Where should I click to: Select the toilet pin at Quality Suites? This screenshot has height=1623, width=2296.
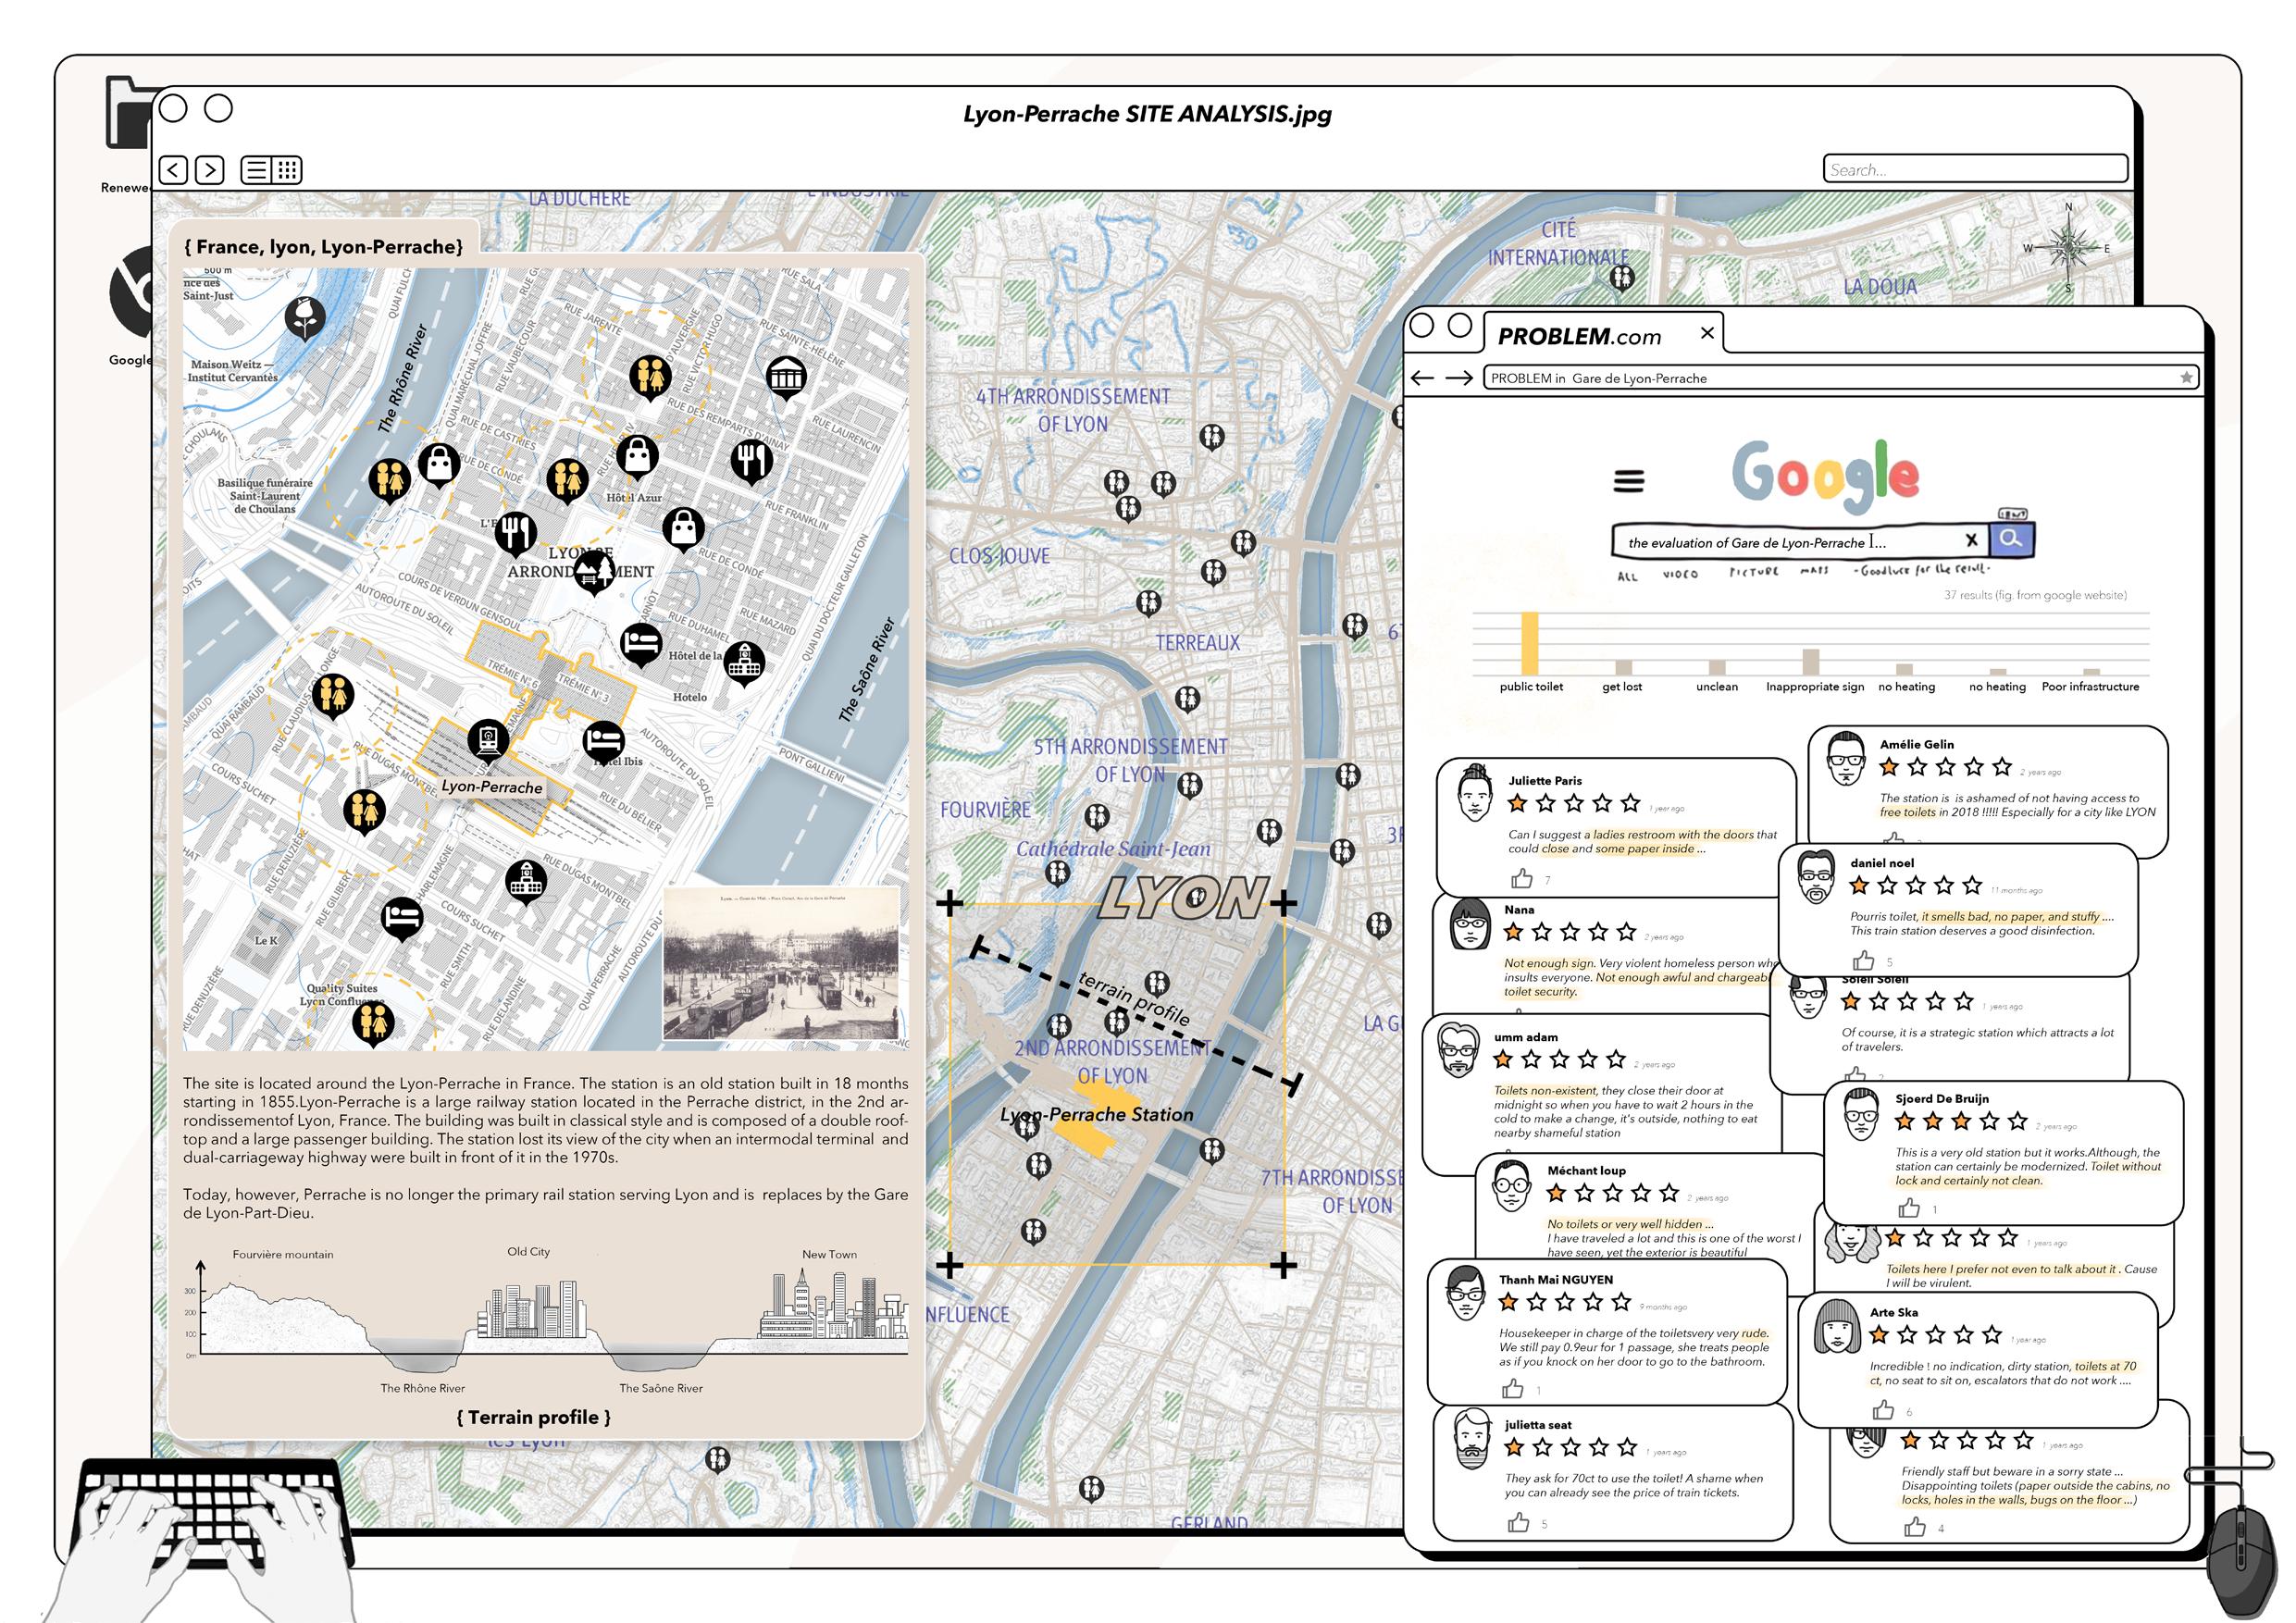click(x=374, y=1024)
